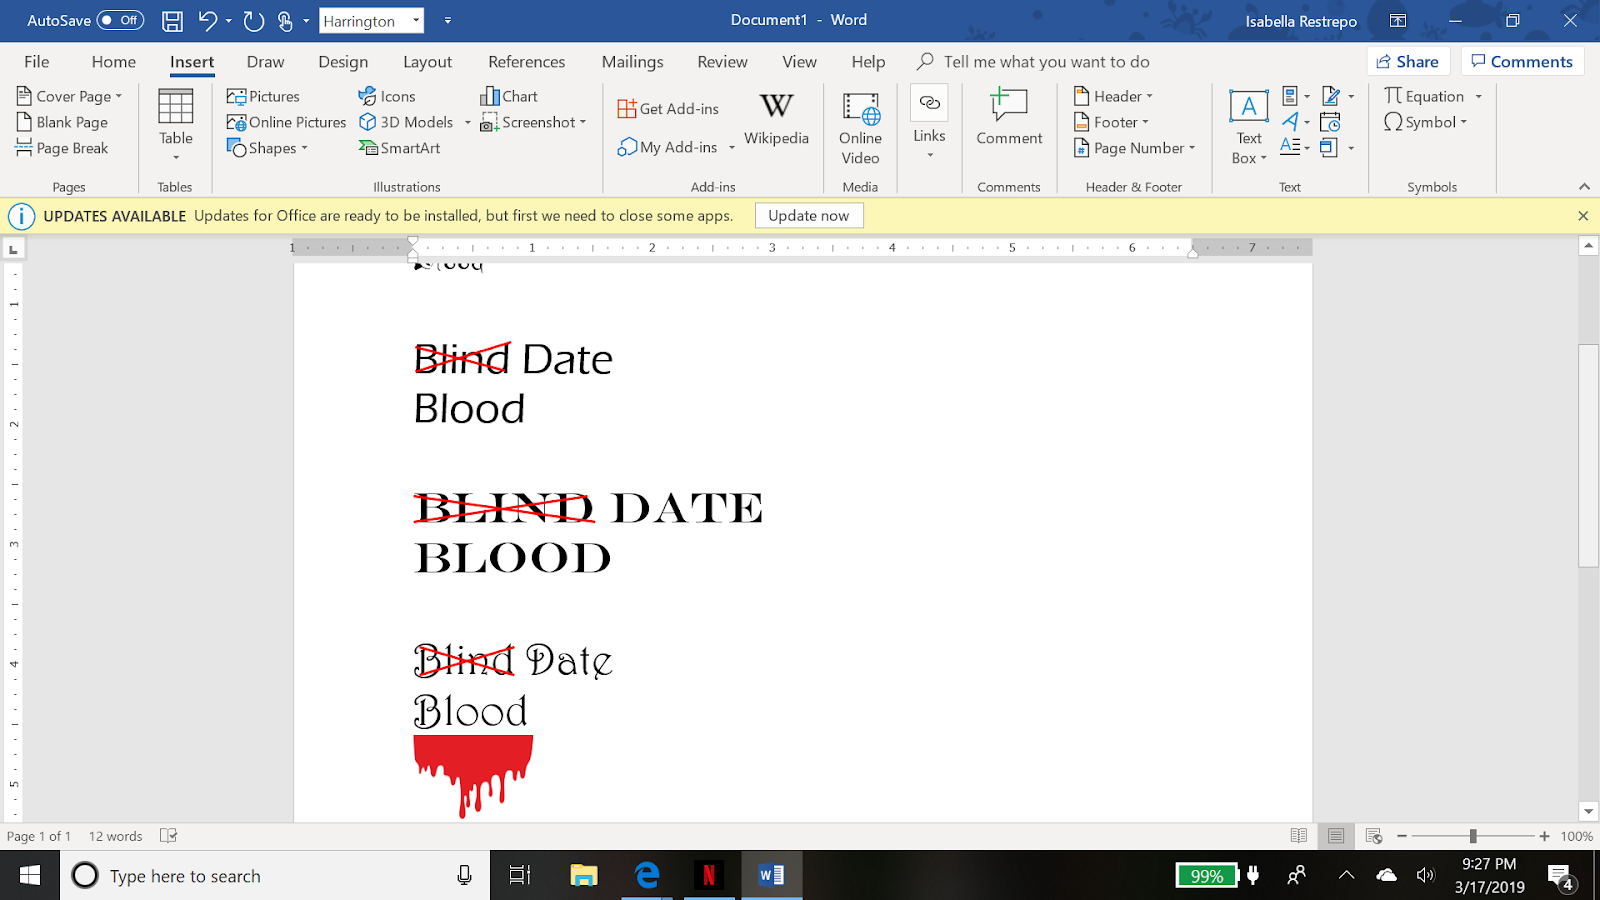The width and height of the screenshot is (1600, 900).
Task: Switch to the Draw tab
Action: pos(265,61)
